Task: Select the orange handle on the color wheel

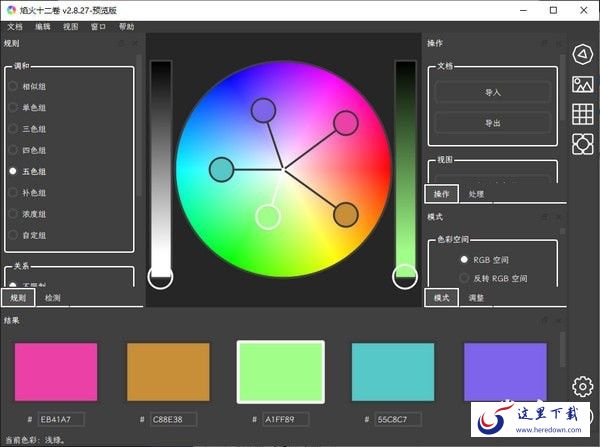Action: click(345, 213)
